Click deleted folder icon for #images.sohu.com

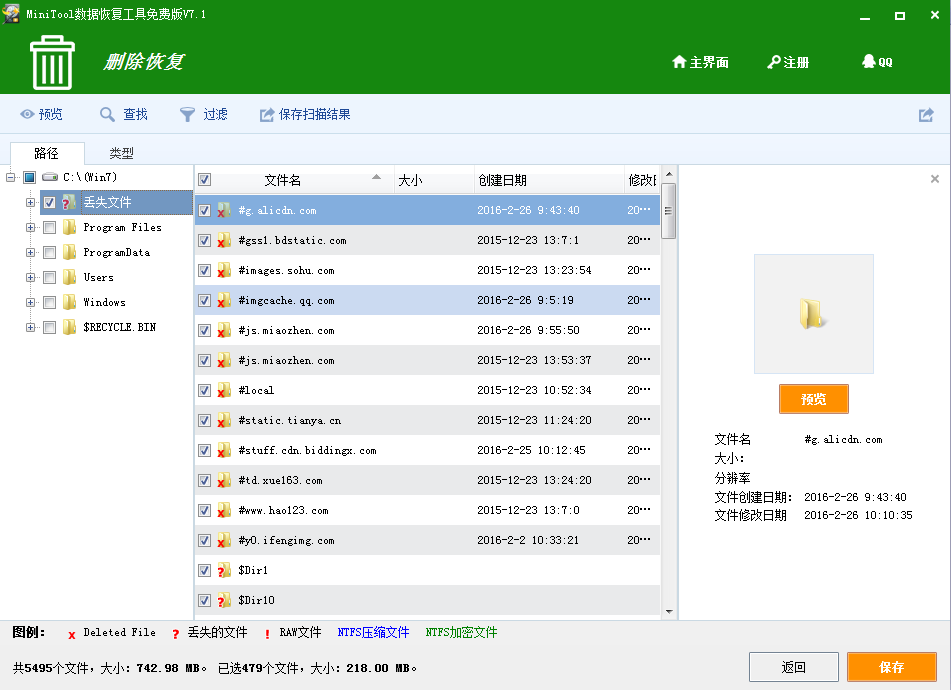point(224,270)
